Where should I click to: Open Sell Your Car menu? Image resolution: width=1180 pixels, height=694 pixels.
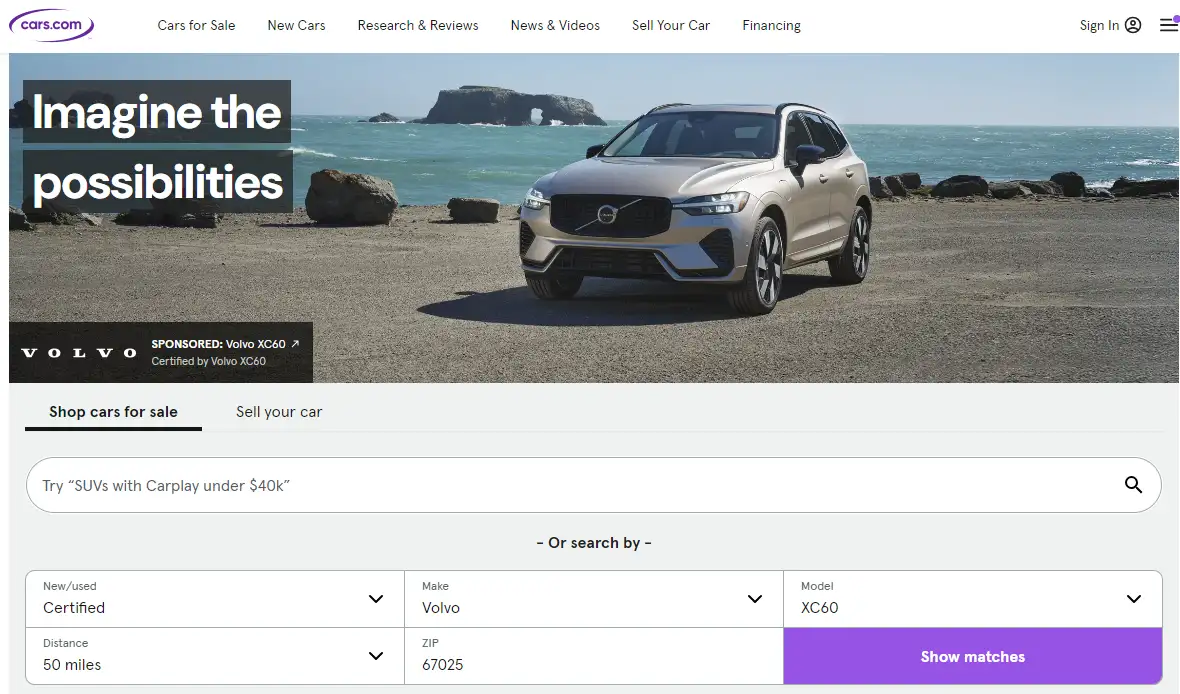[671, 25]
